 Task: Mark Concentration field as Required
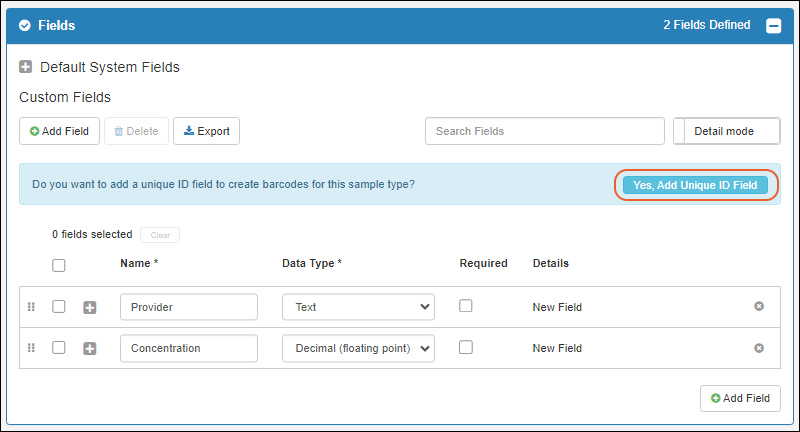(466, 347)
